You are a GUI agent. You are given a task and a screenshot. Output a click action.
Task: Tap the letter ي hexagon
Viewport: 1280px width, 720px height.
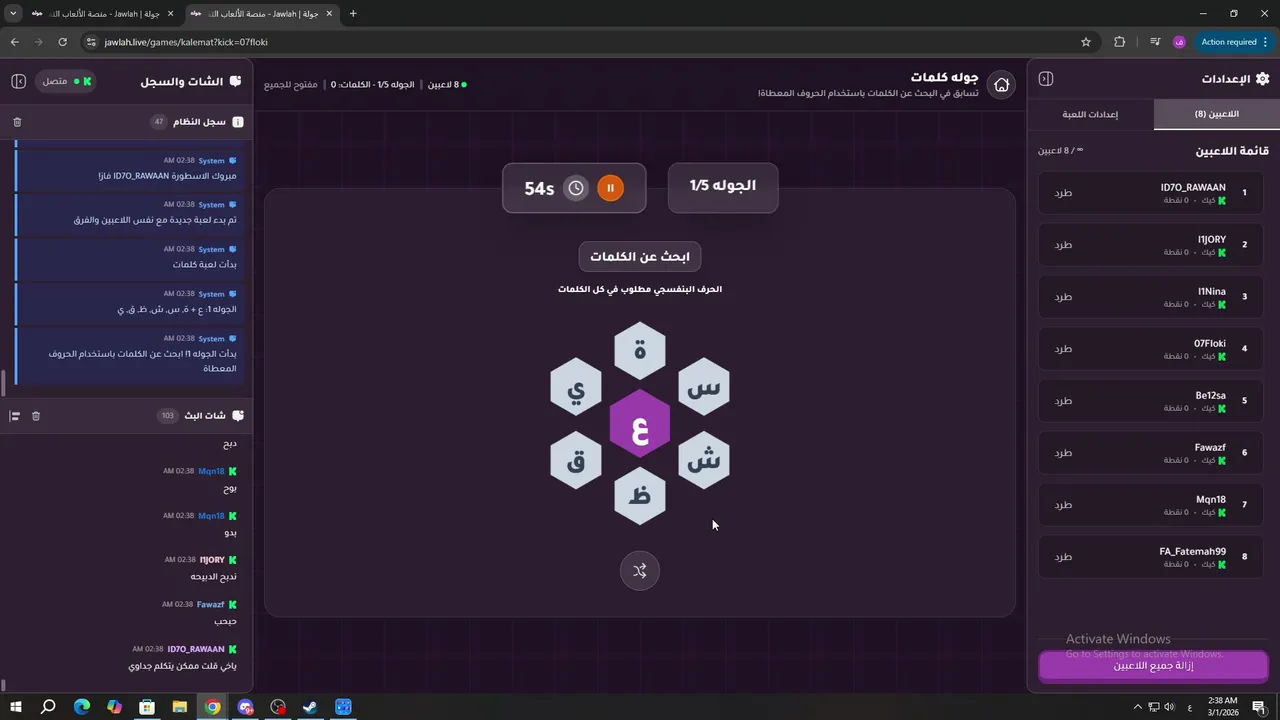coord(576,387)
